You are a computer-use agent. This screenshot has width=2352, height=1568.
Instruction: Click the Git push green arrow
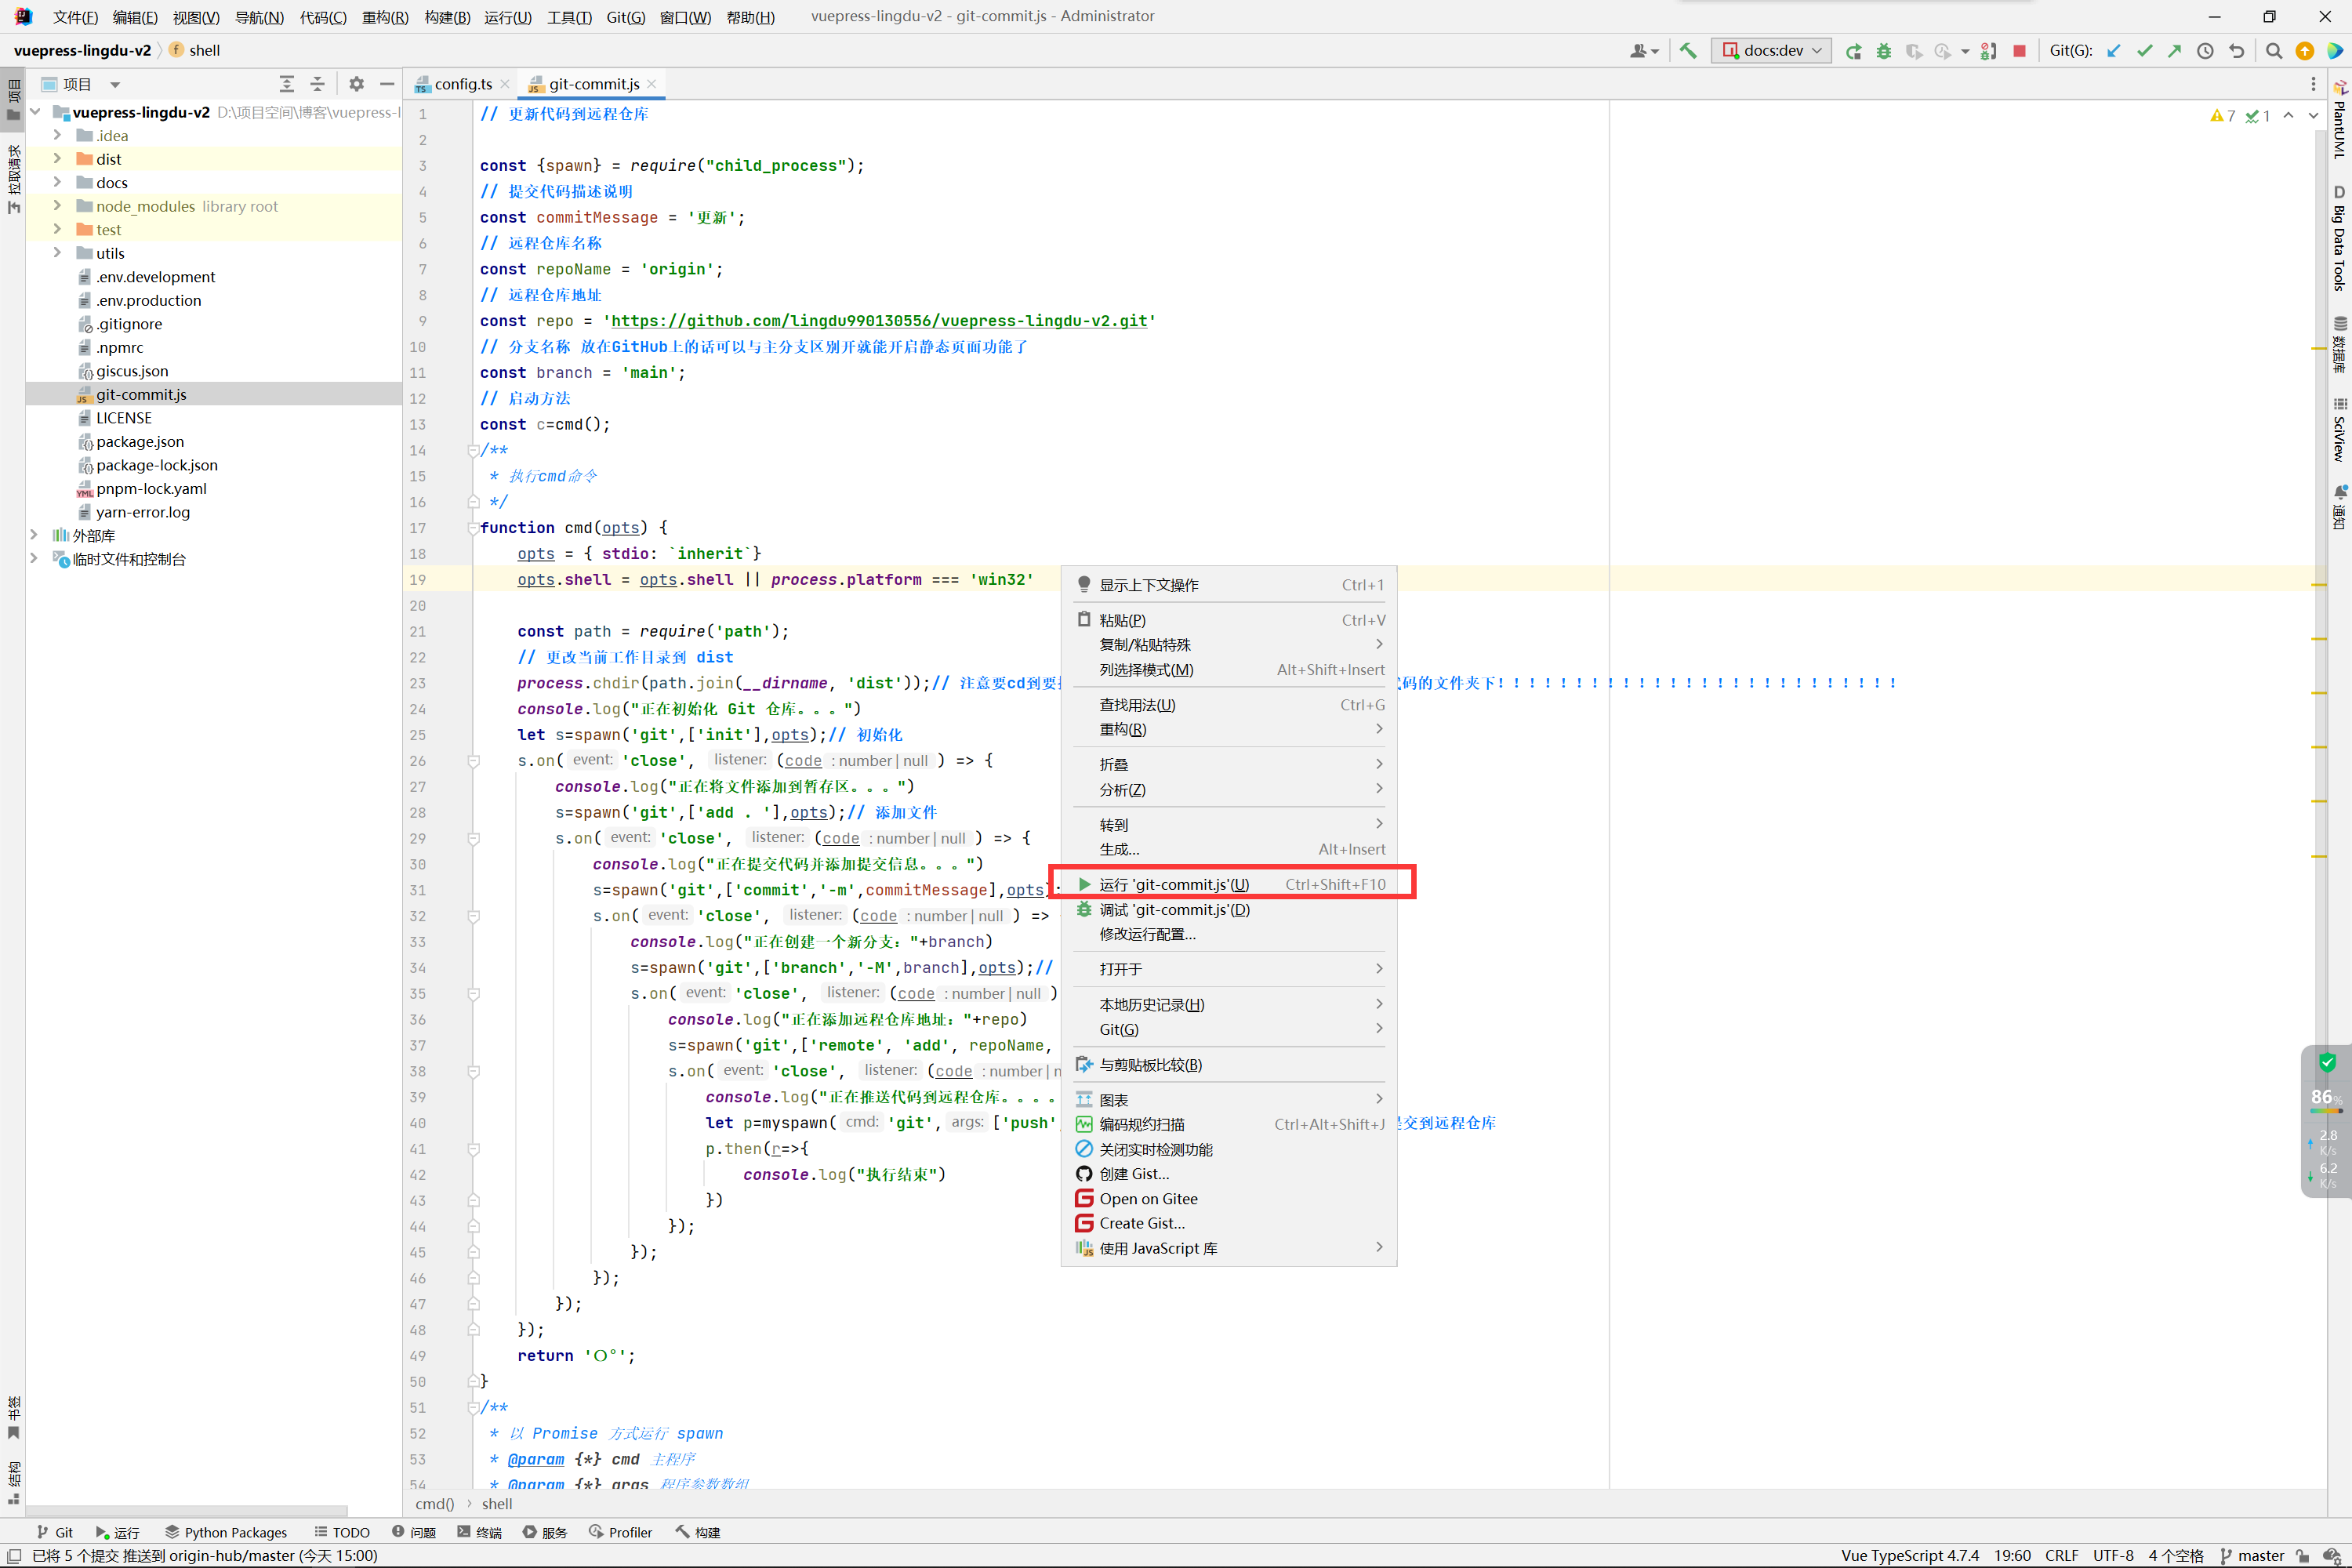tap(2174, 51)
